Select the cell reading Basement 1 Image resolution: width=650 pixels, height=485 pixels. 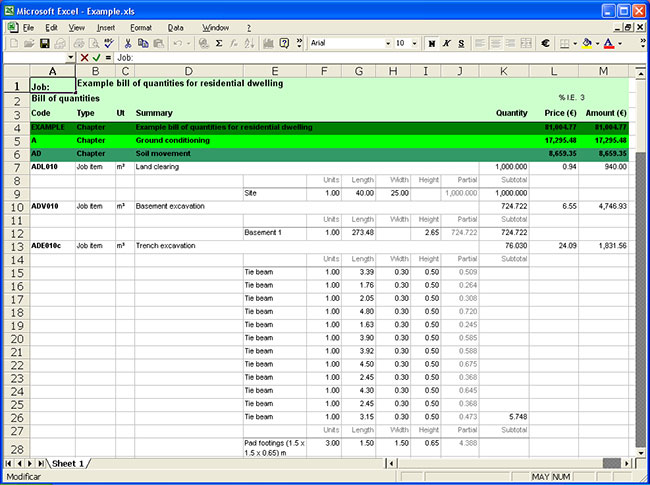[275, 233]
